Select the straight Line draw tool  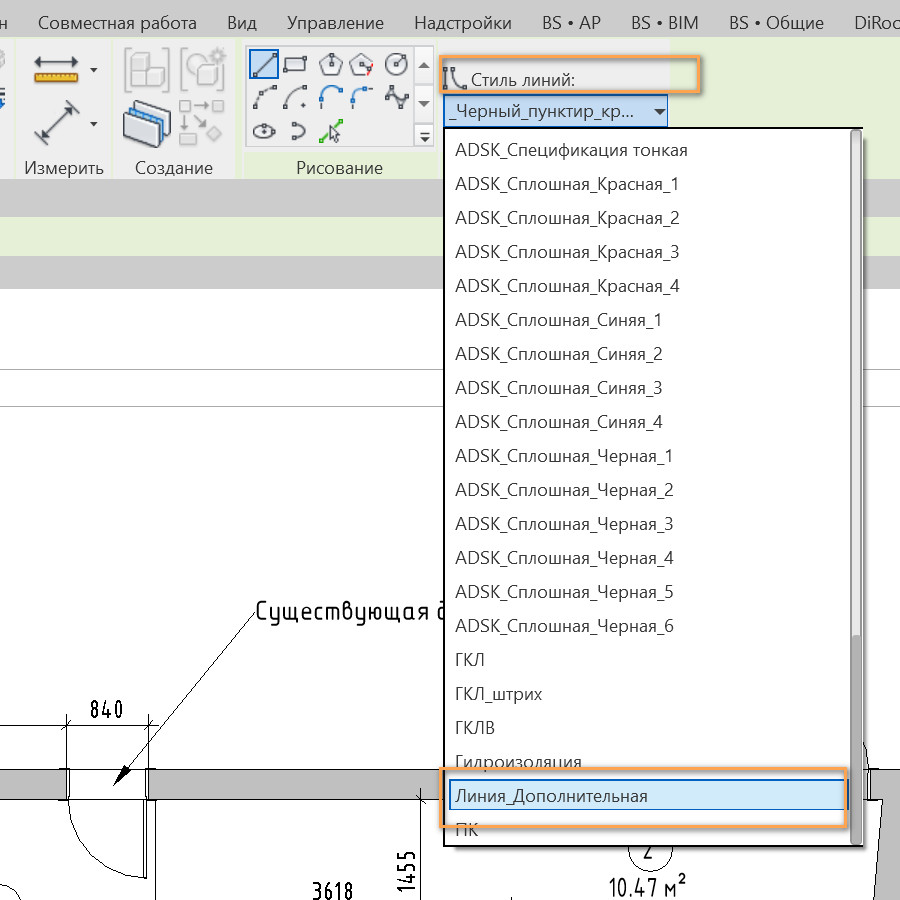pos(264,65)
